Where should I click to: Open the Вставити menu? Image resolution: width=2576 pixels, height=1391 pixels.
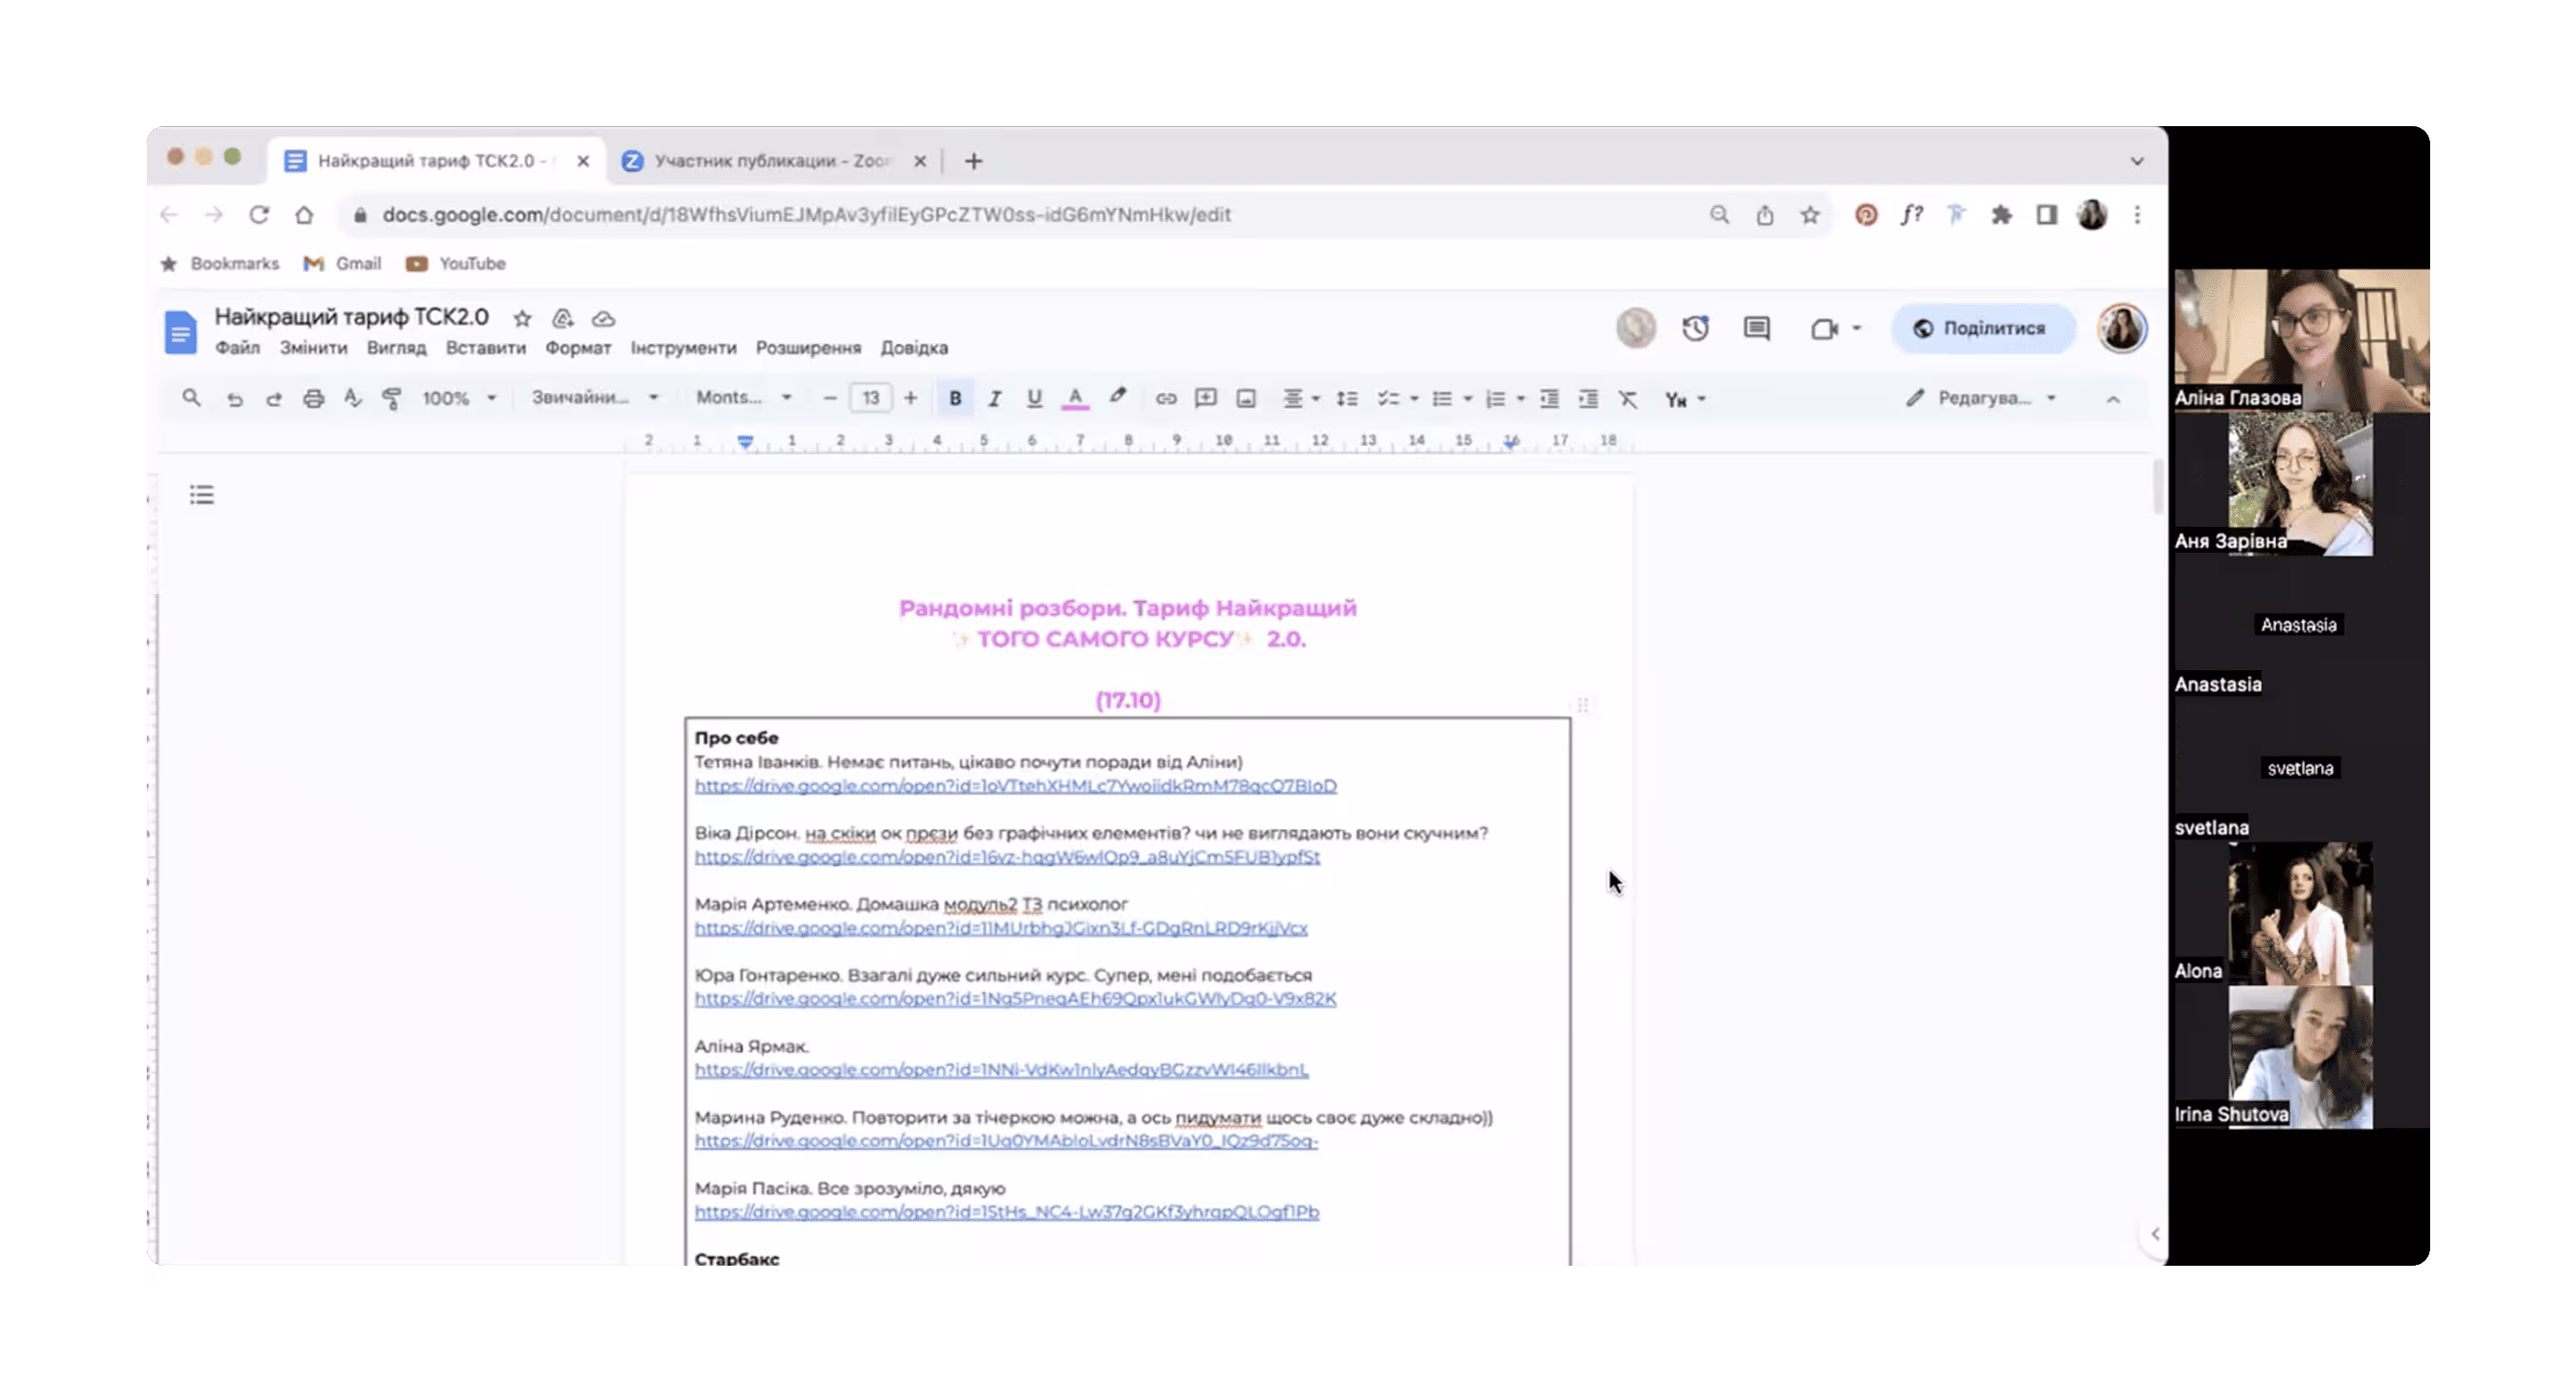485,348
